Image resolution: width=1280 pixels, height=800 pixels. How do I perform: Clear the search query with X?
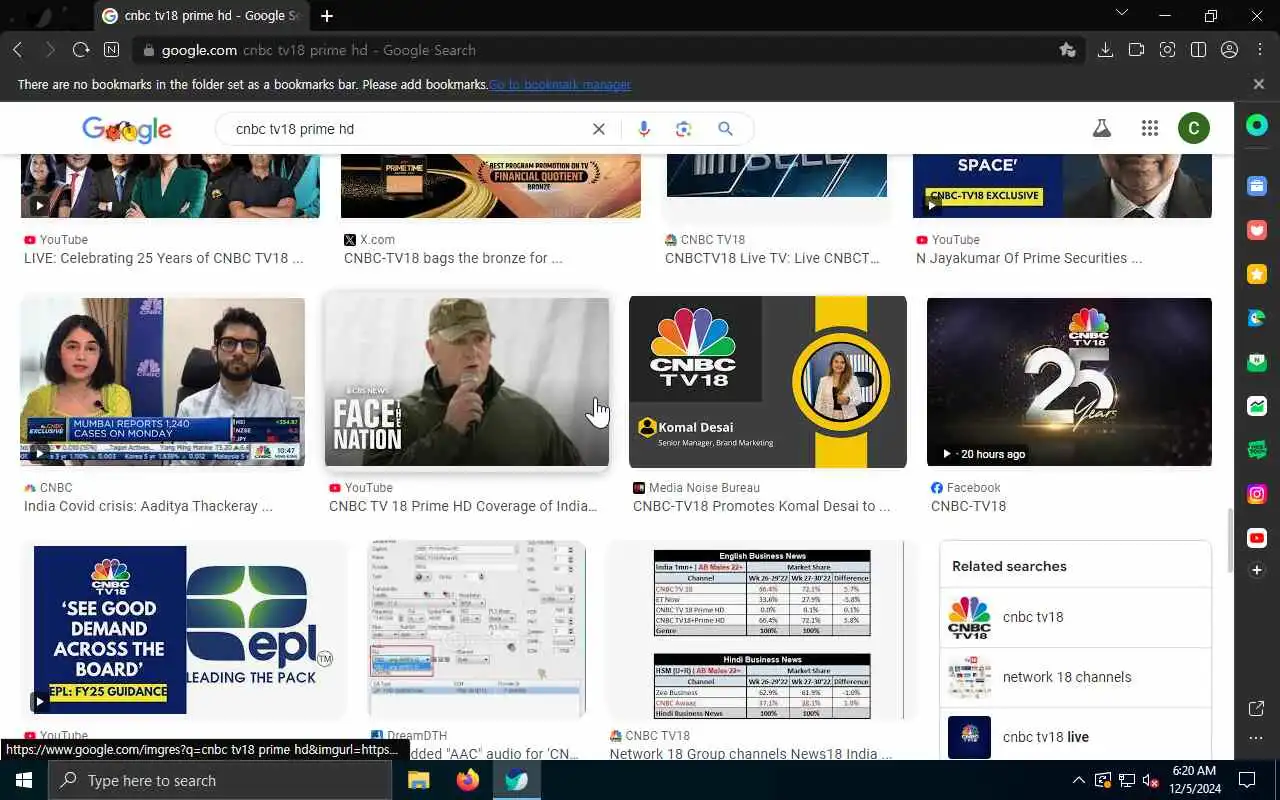598,129
